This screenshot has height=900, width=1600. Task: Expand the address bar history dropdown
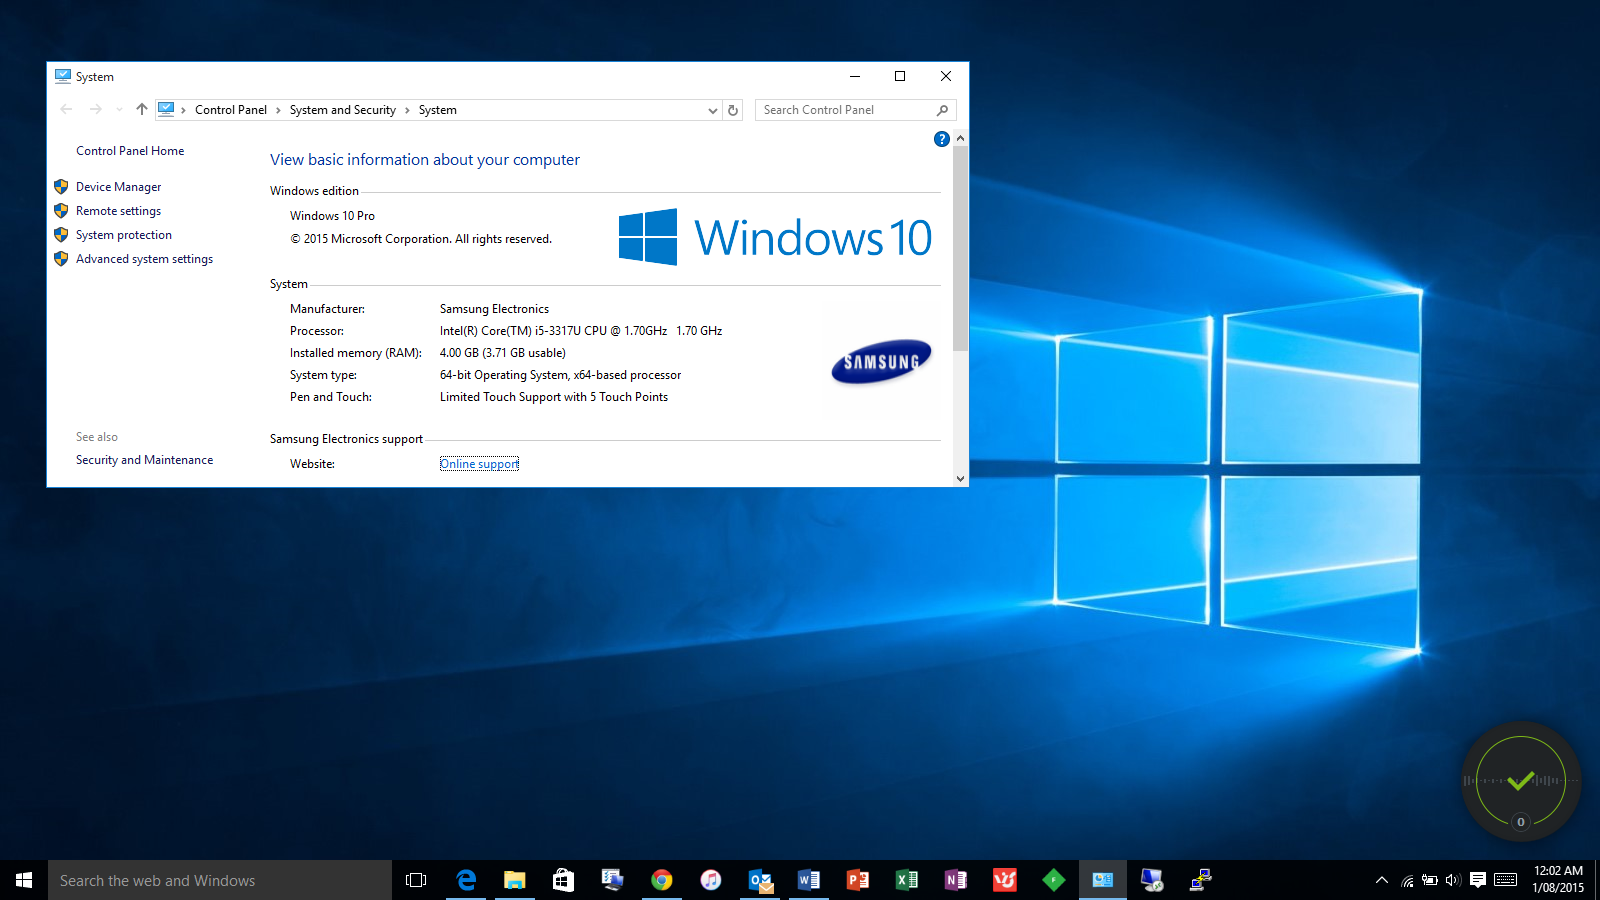point(713,110)
